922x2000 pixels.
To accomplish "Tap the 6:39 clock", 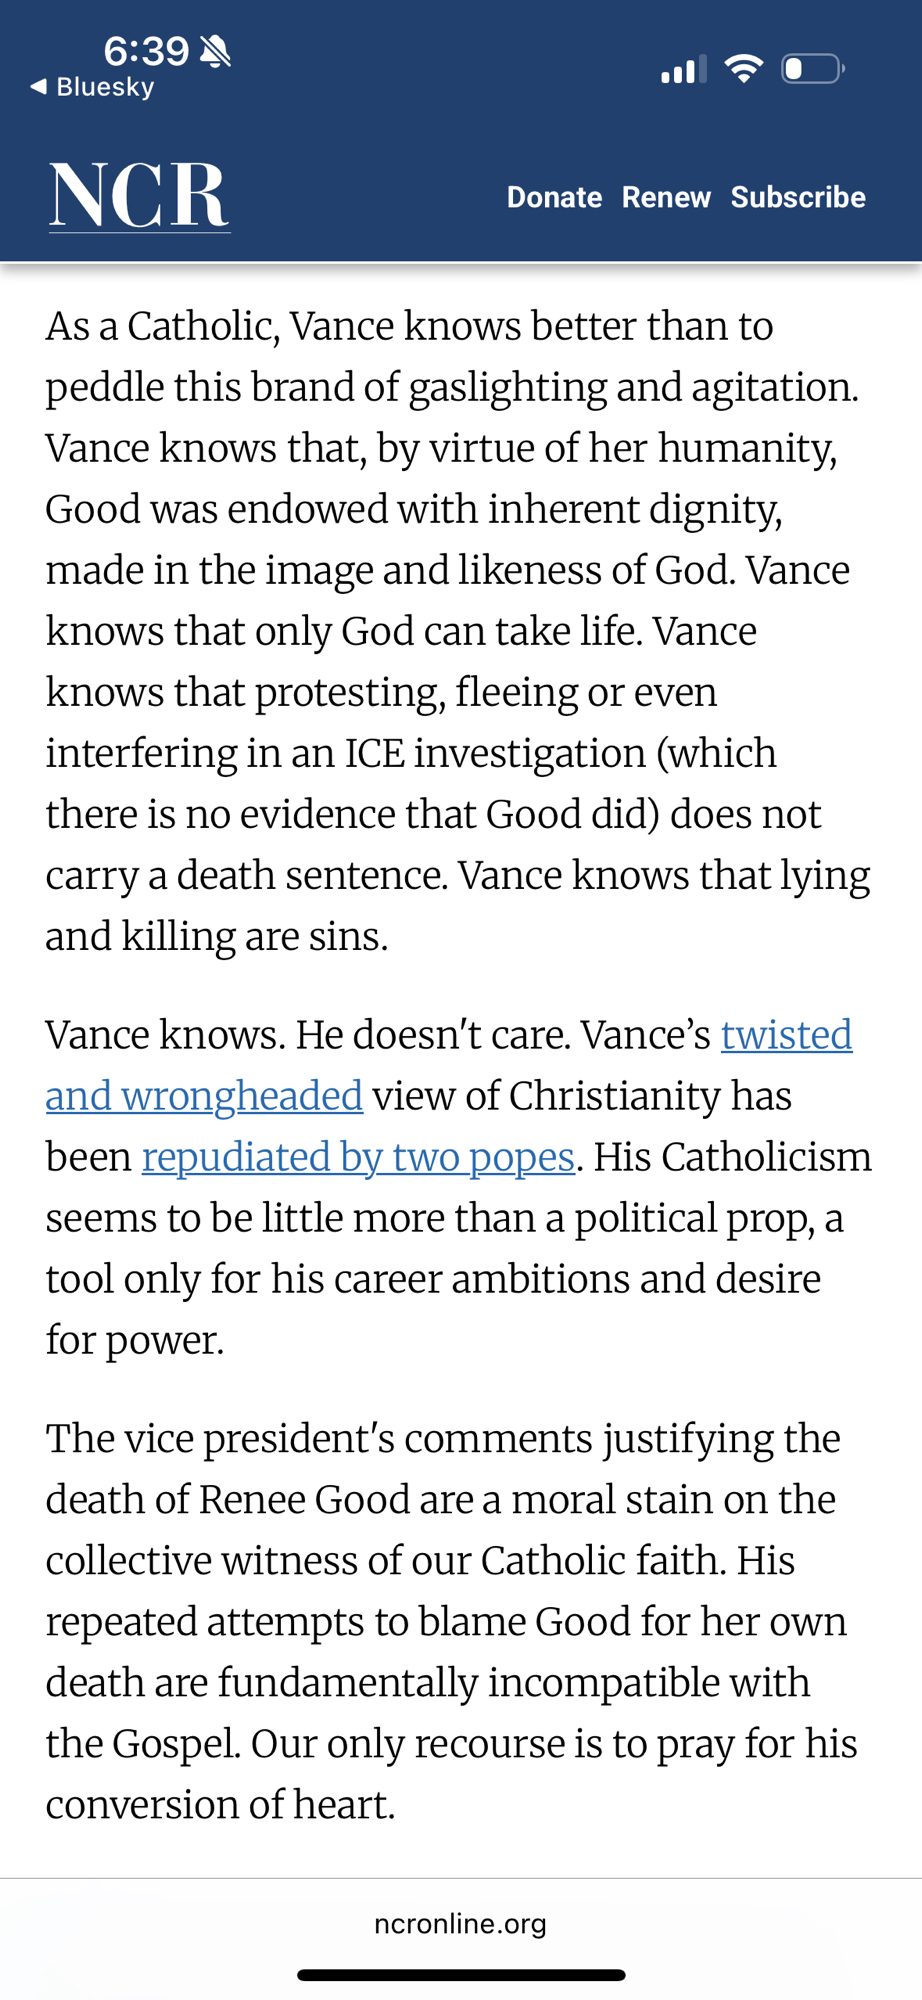I will (146, 50).
